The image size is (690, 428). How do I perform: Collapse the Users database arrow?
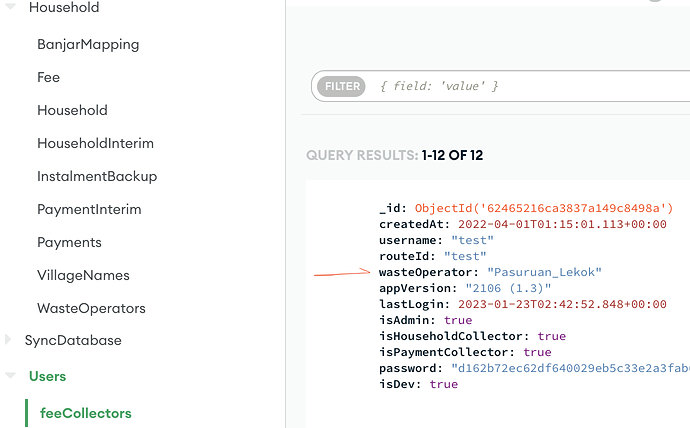[10, 377]
